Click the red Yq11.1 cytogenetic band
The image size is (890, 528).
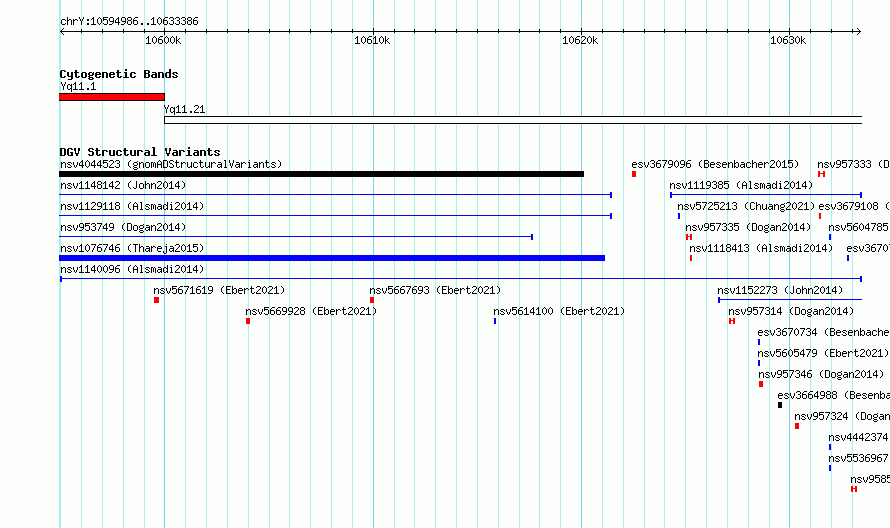(x=112, y=97)
